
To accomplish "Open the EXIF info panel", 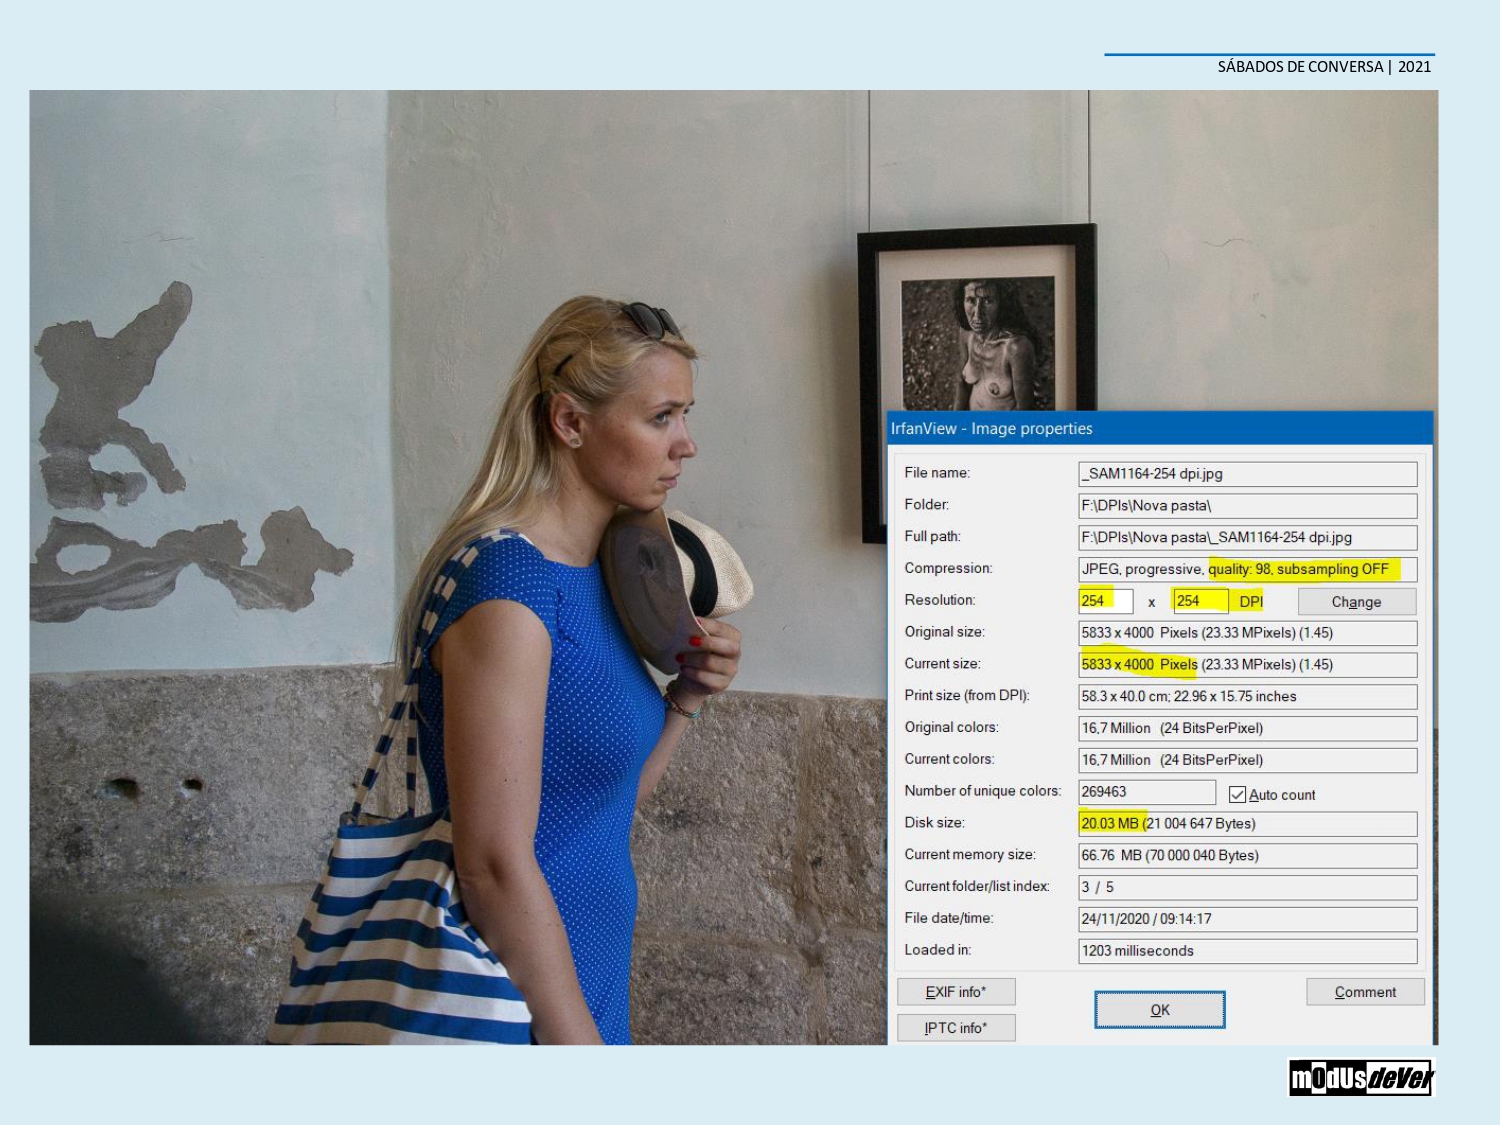I will tap(956, 992).
